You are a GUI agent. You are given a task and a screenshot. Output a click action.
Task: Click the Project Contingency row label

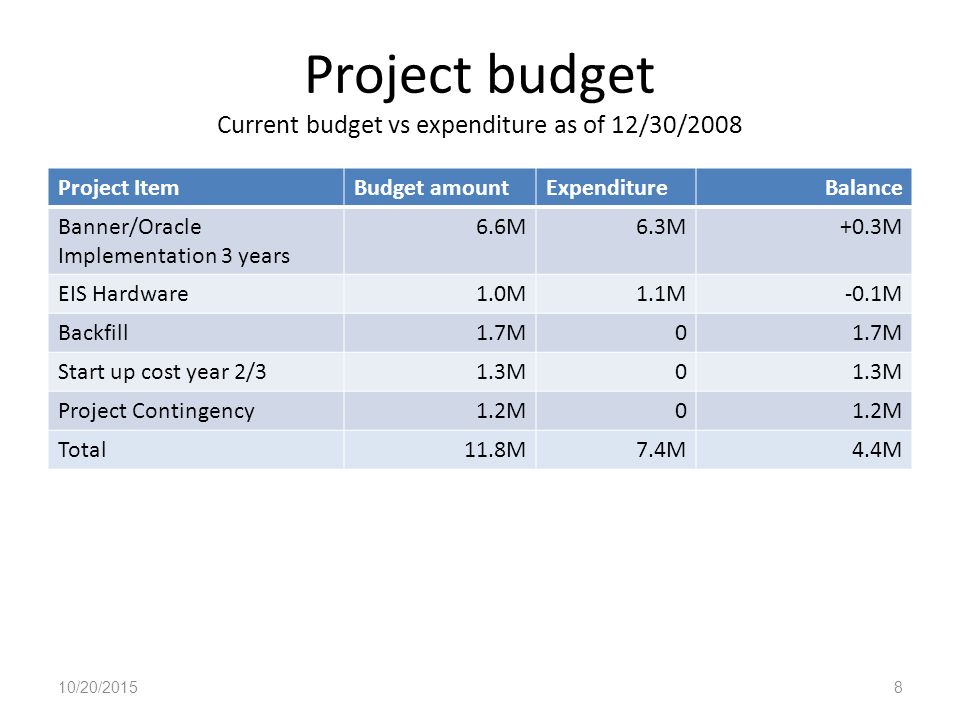tap(156, 411)
